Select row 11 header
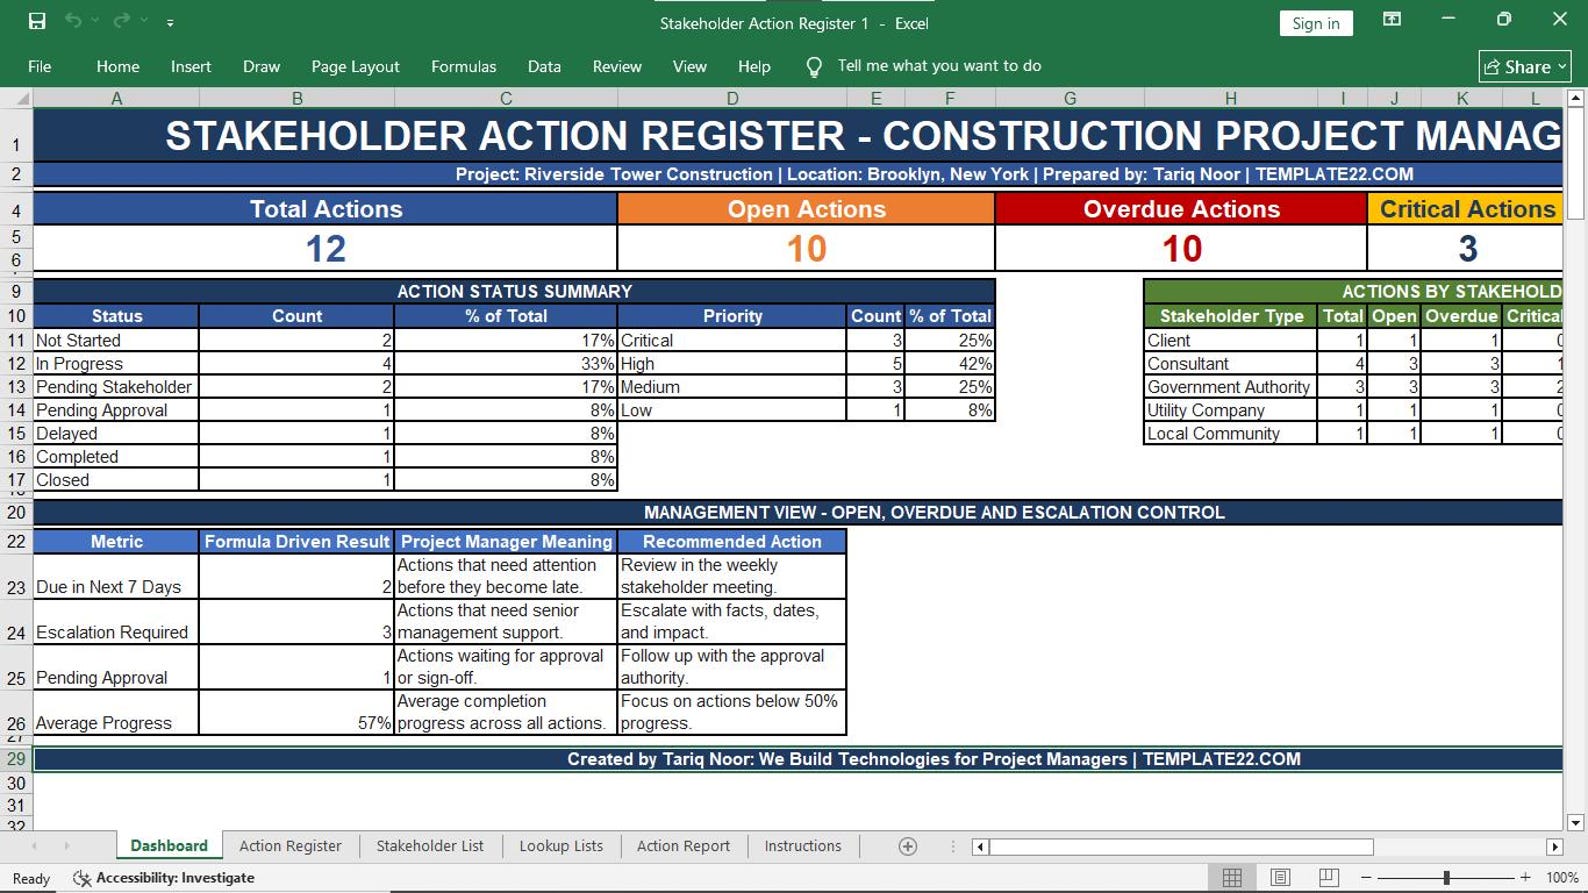This screenshot has width=1588, height=893. click(x=16, y=340)
